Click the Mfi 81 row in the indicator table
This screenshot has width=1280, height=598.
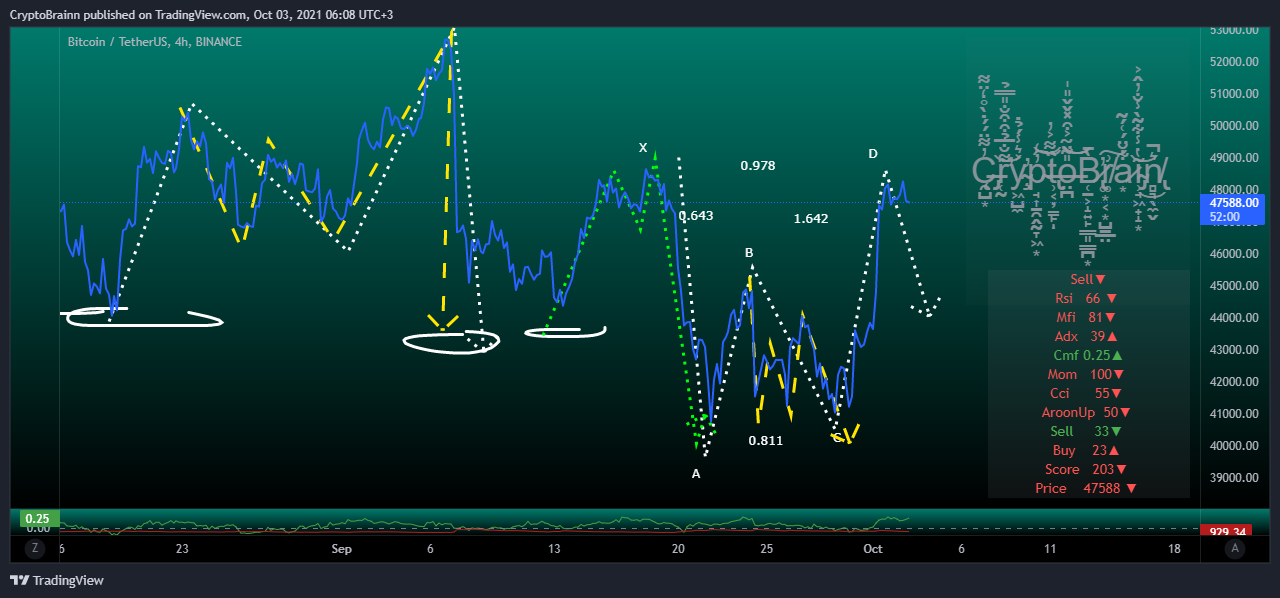click(1086, 318)
